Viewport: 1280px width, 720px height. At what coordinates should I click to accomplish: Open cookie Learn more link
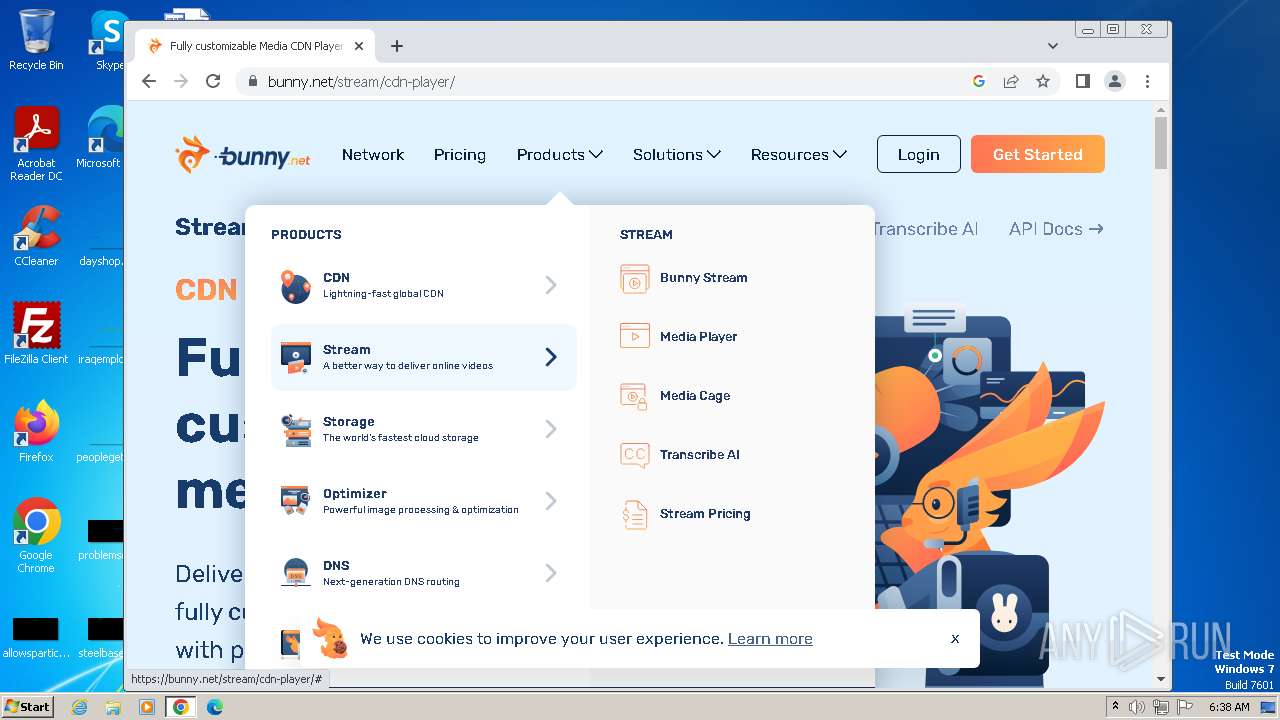(x=770, y=639)
